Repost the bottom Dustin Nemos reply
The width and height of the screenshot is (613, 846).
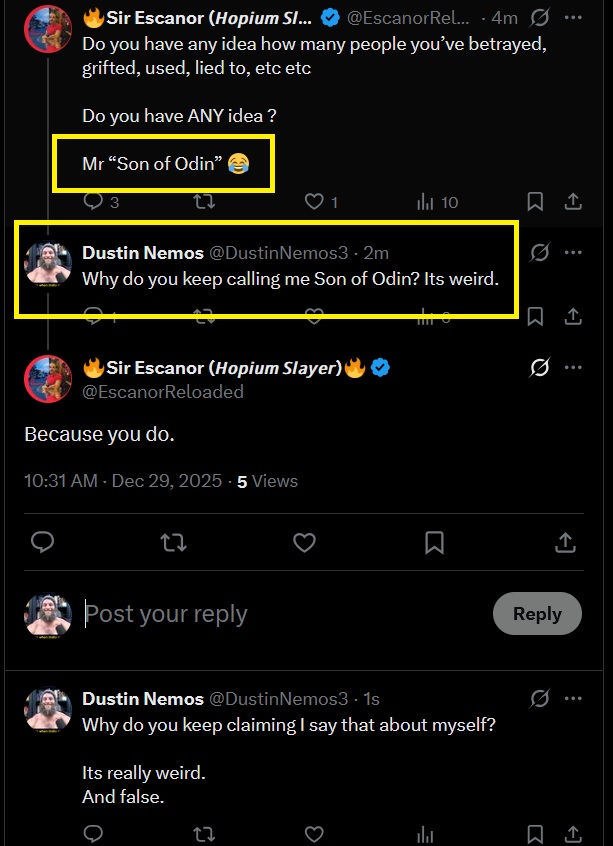204,833
